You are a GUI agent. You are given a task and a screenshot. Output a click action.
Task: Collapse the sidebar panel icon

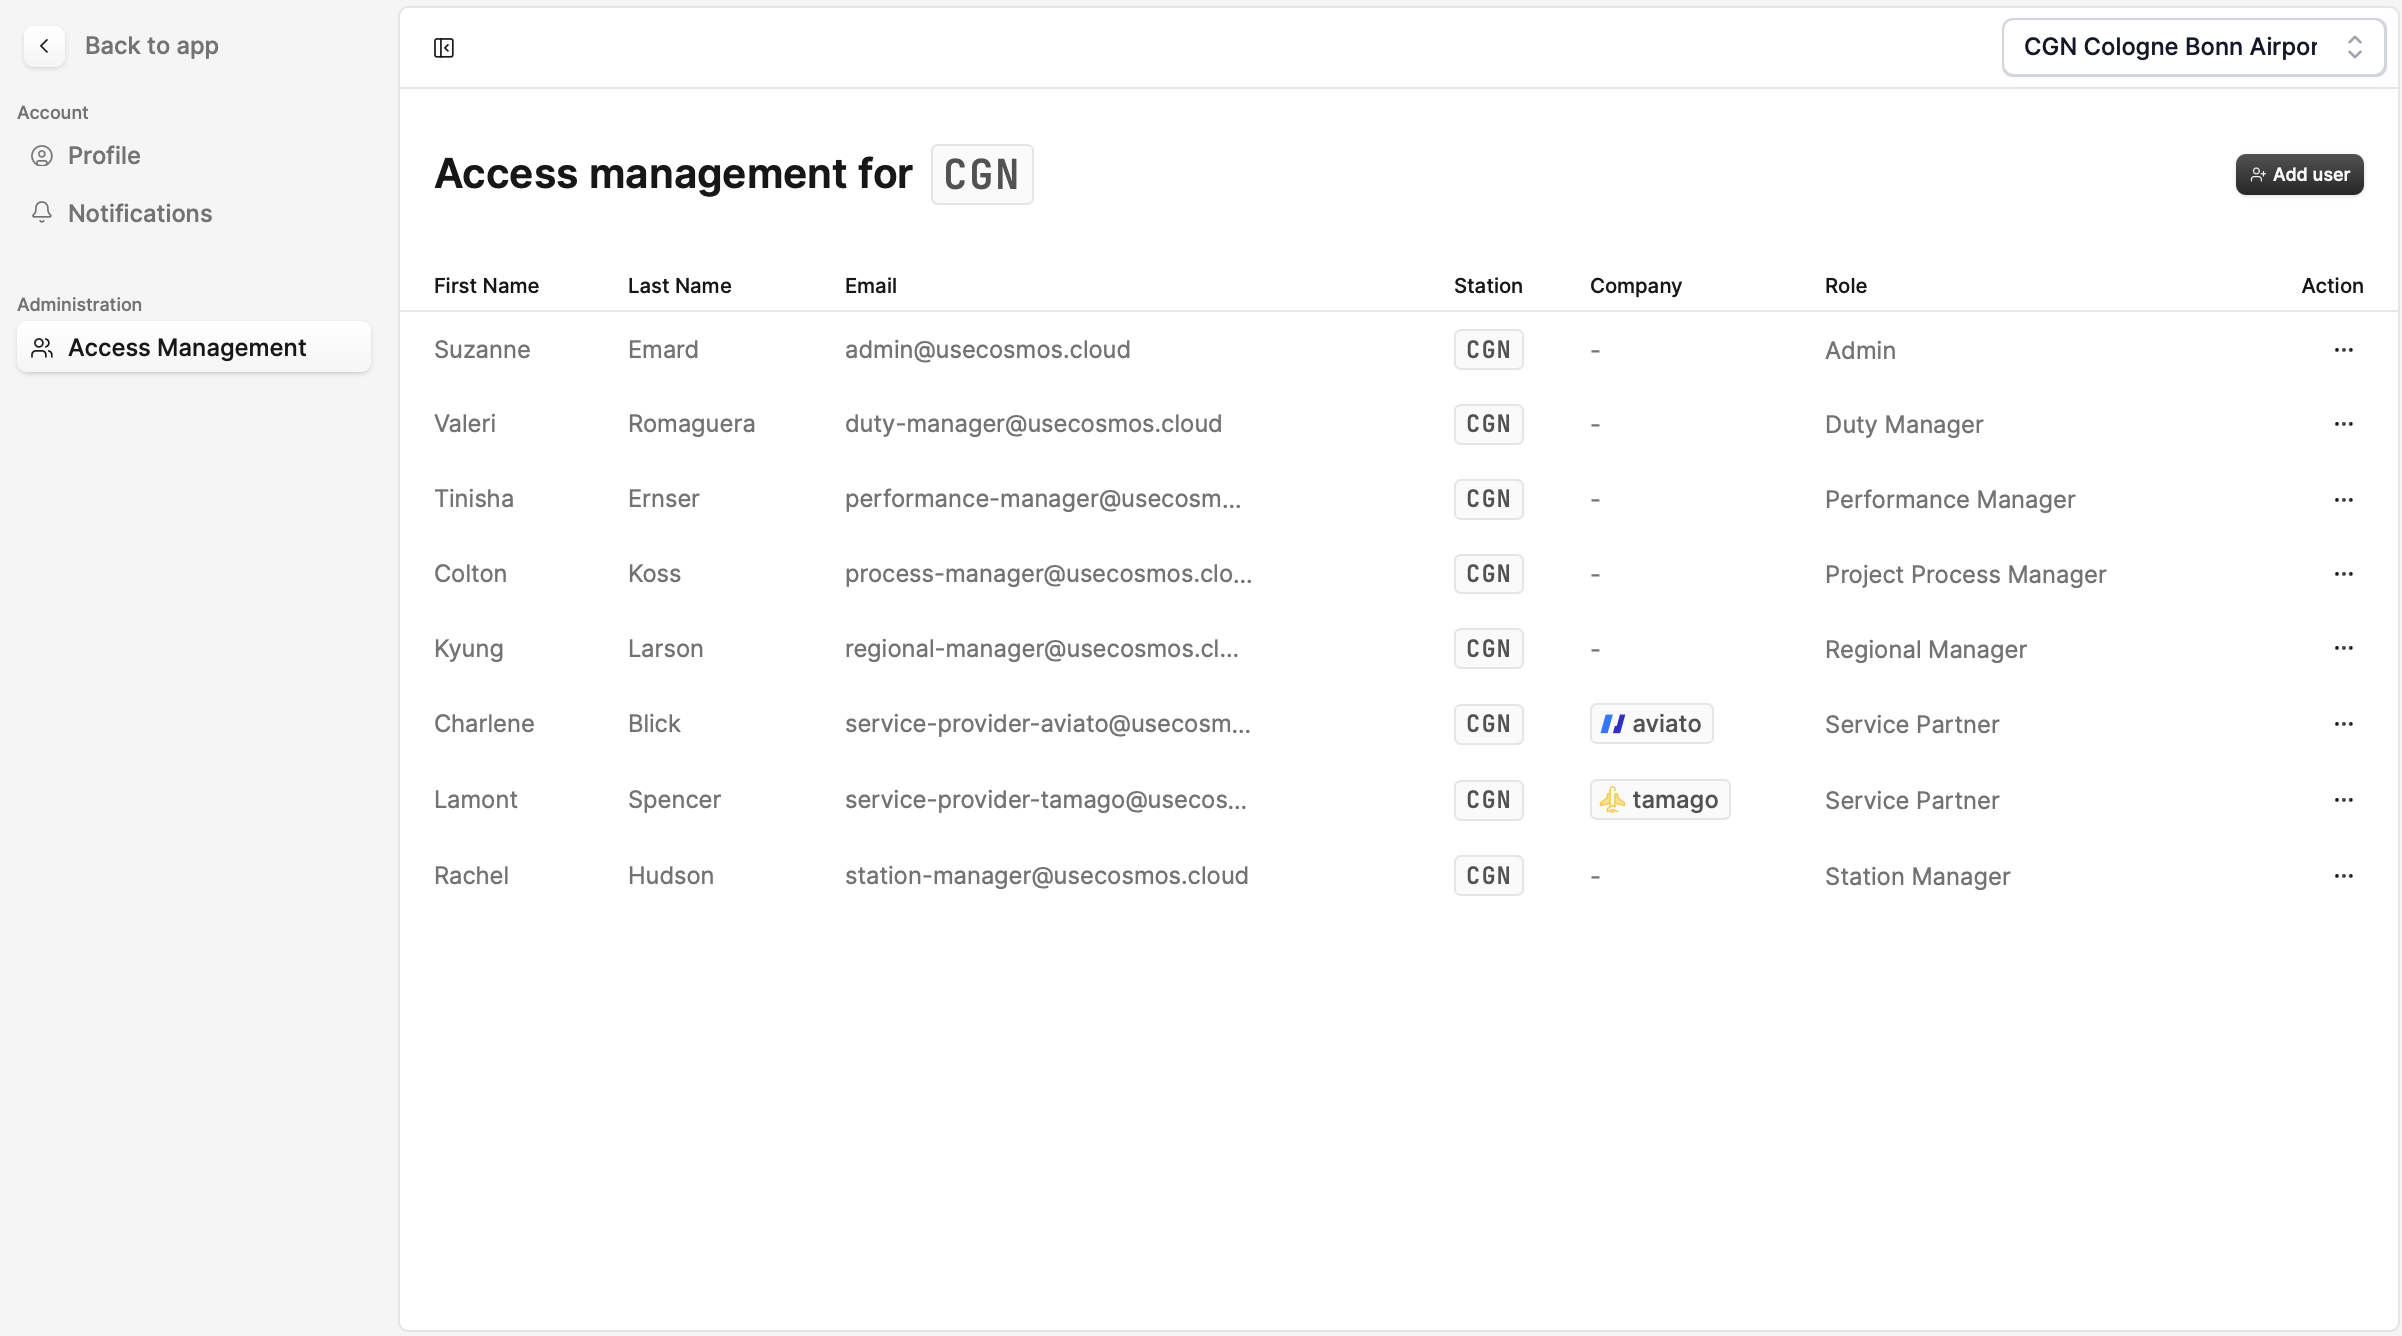point(444,48)
